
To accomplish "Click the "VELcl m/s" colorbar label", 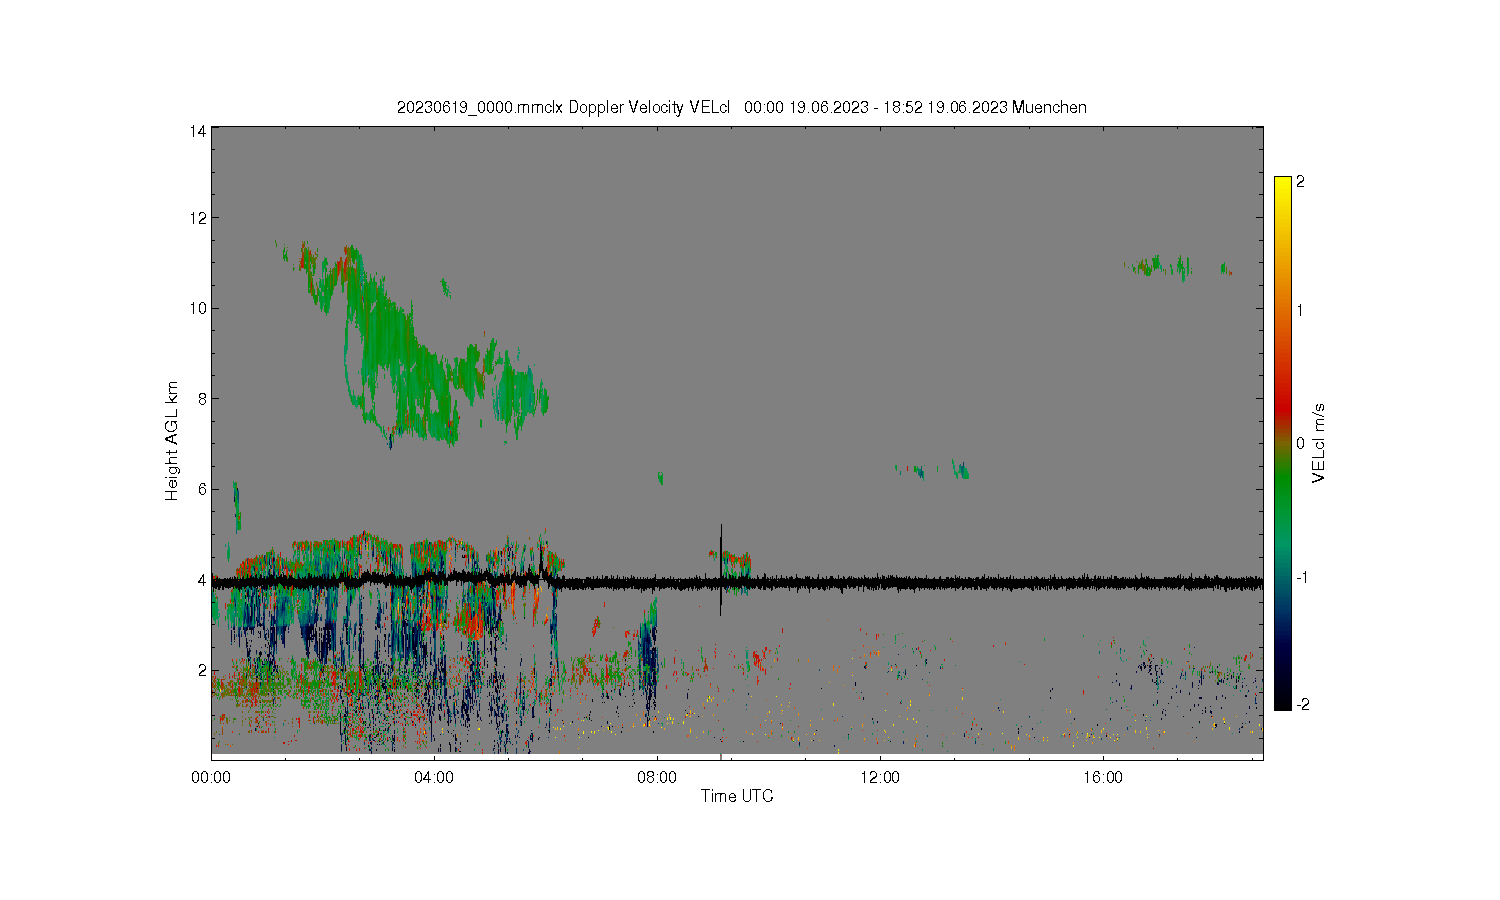I will (x=1319, y=443).
